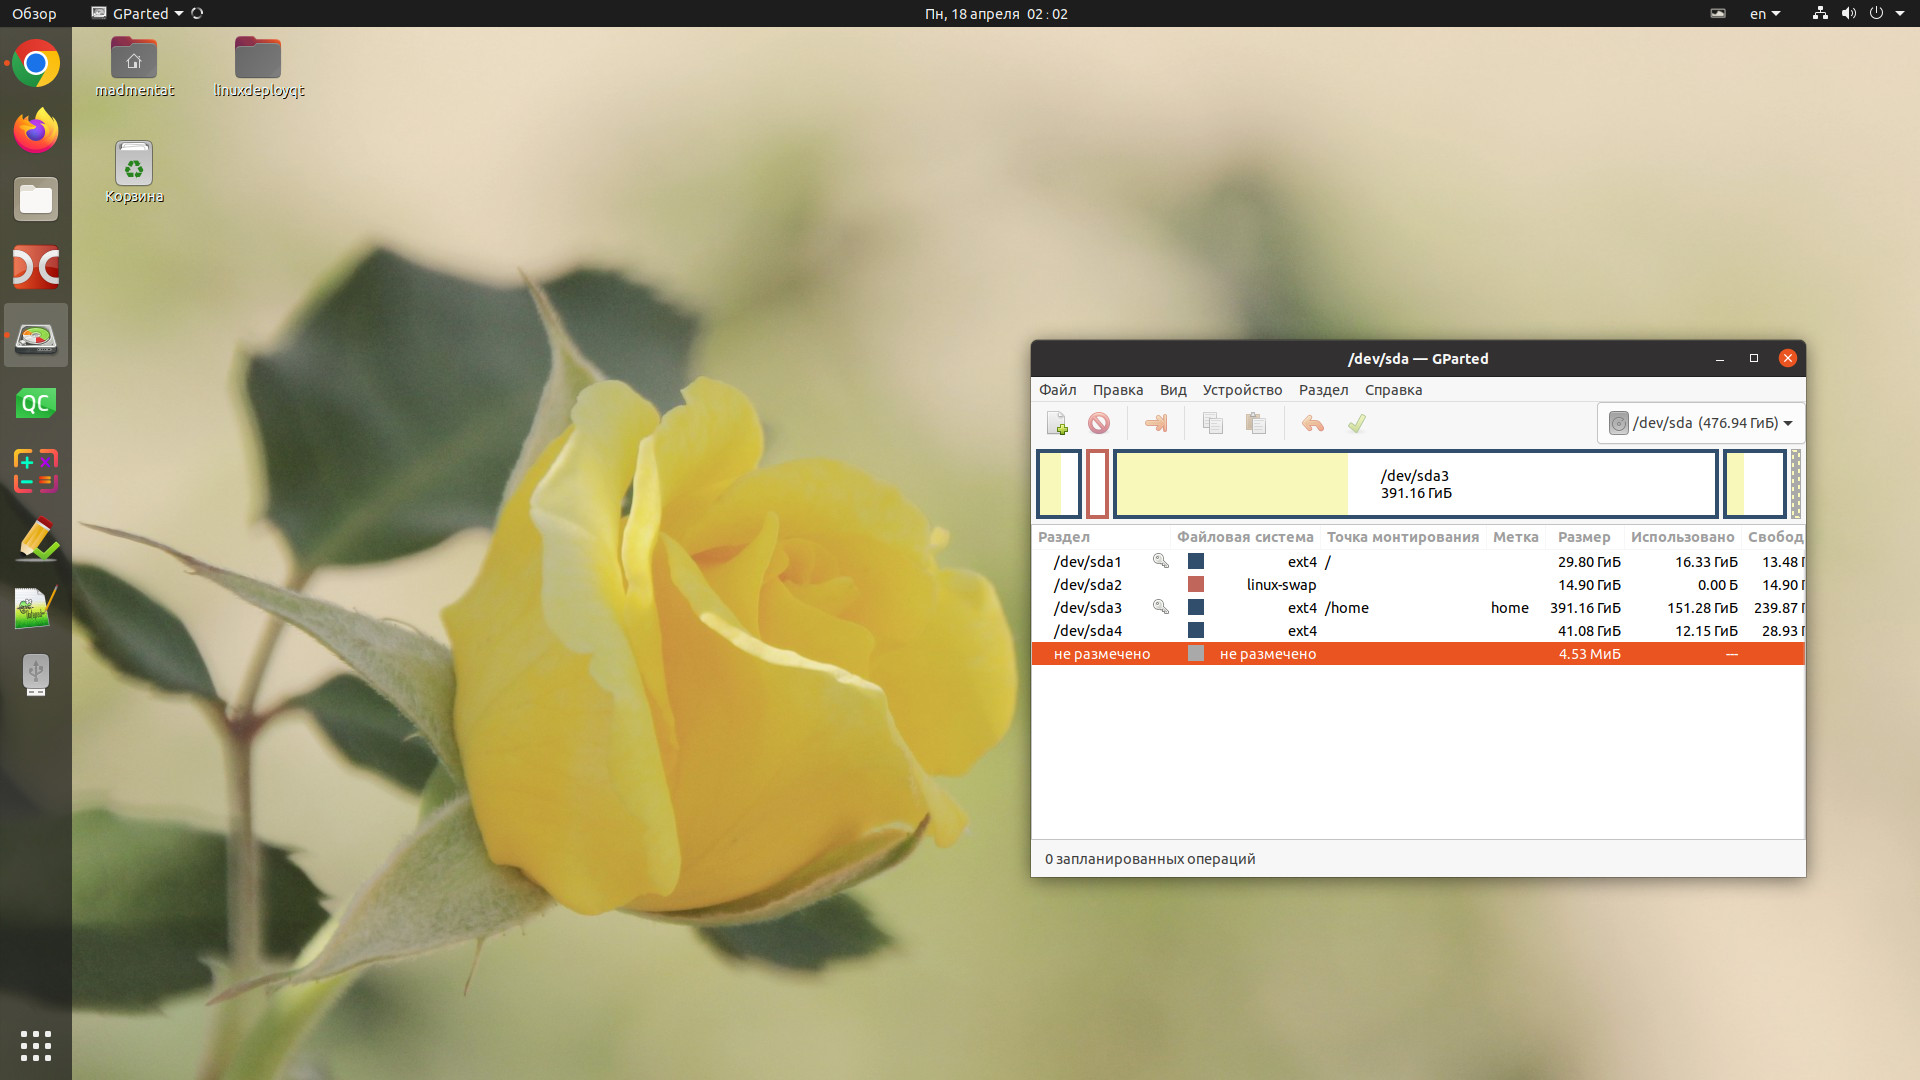
Task: Open the GParted app menu in top bar
Action: click(x=138, y=14)
